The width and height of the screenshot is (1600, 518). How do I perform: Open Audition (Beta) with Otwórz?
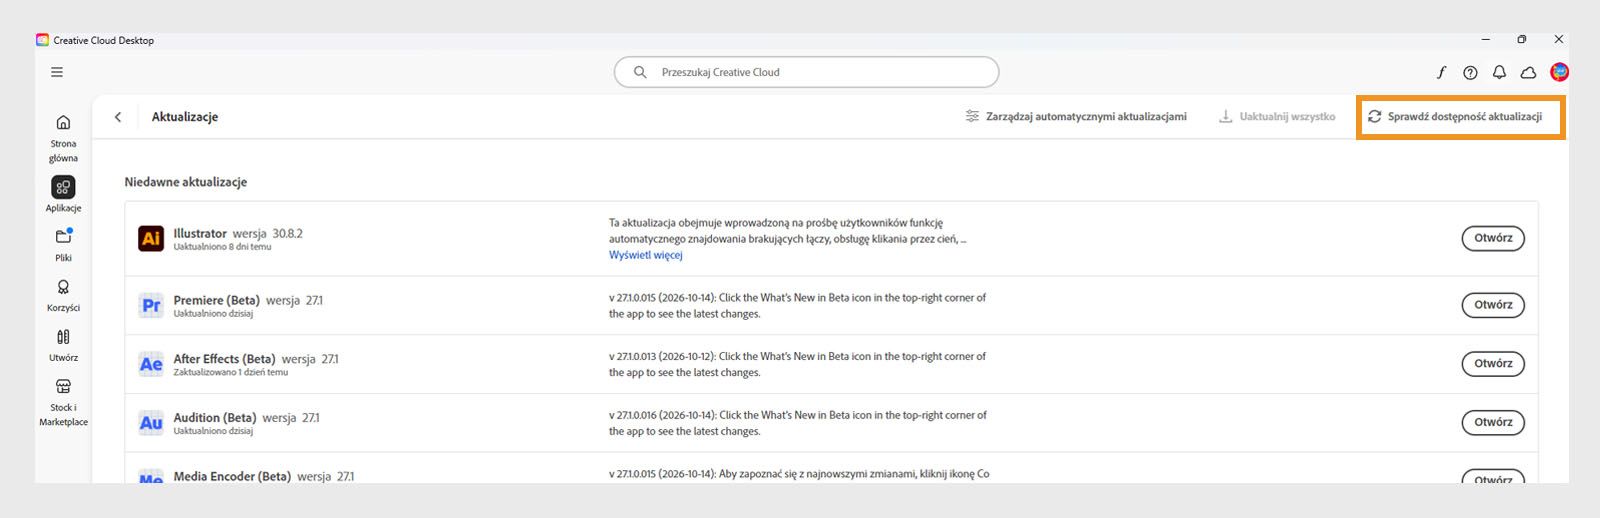pos(1493,422)
